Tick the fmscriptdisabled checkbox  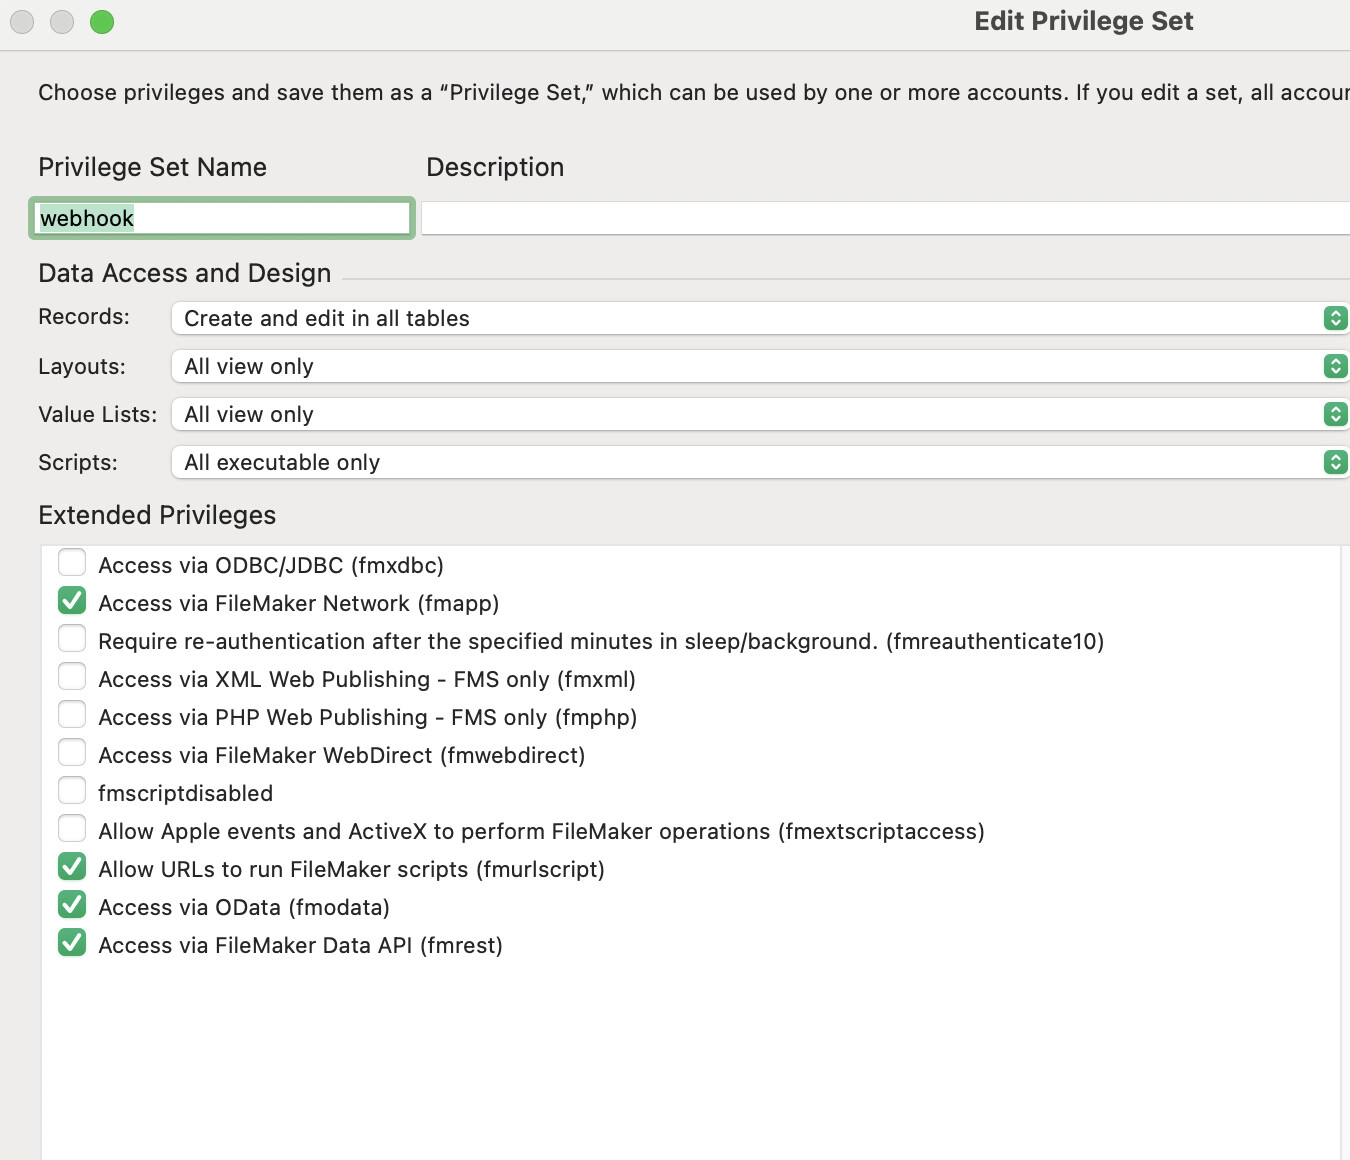(x=72, y=792)
